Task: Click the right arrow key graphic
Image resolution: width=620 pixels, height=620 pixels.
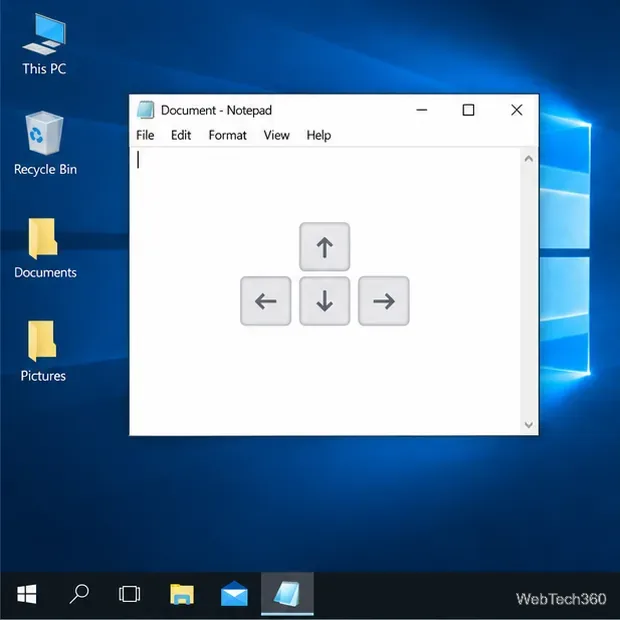Action: [x=384, y=301]
